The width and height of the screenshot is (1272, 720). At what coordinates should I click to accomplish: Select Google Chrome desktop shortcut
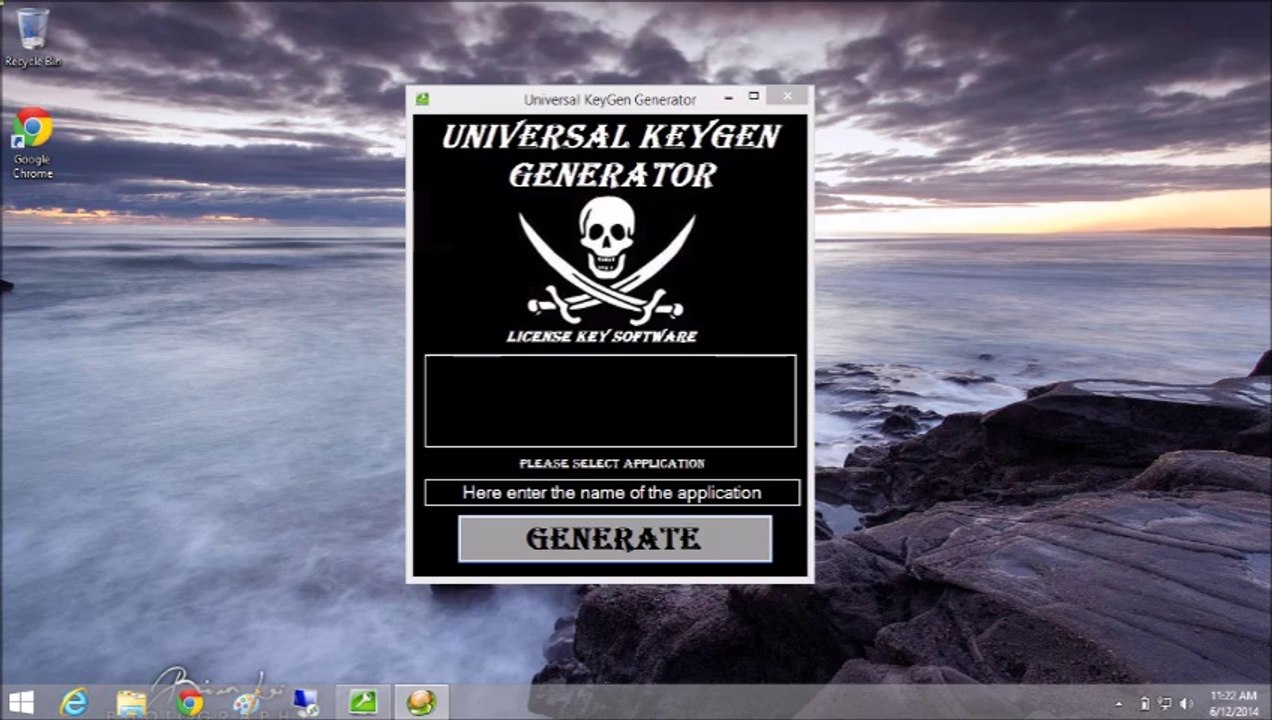click(x=32, y=144)
